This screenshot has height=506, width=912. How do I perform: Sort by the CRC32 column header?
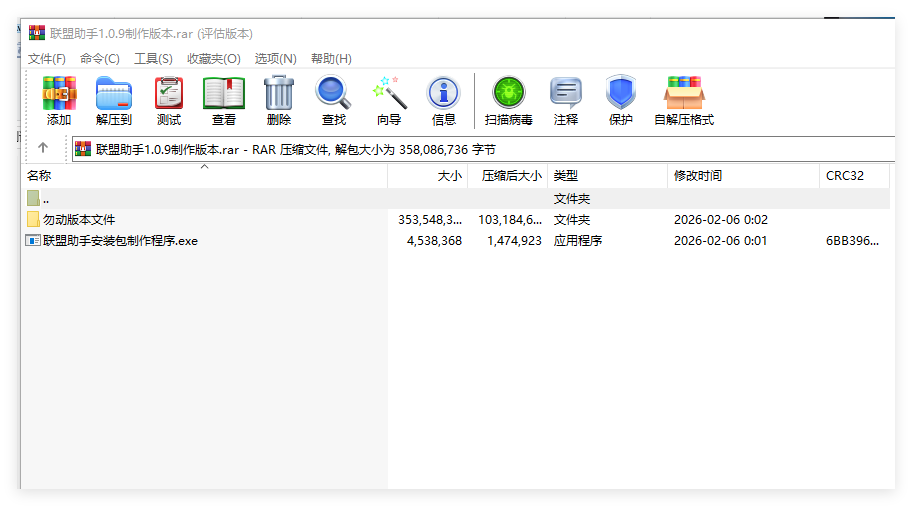[x=854, y=176]
